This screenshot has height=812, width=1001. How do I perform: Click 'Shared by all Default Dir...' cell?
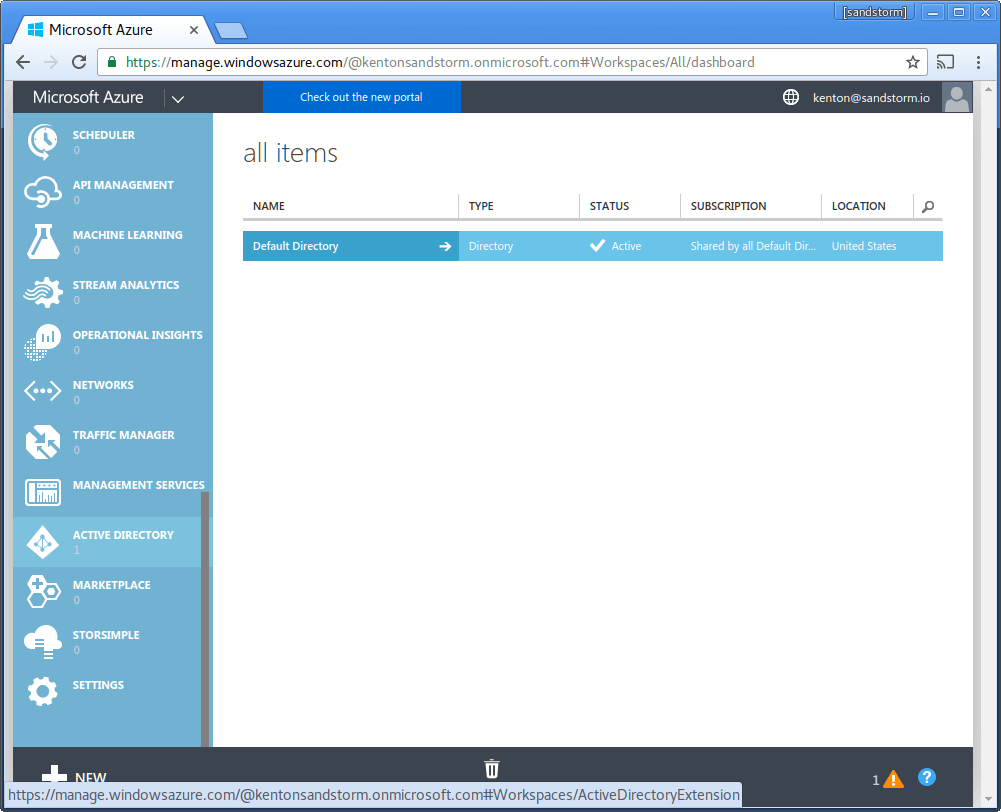click(753, 246)
